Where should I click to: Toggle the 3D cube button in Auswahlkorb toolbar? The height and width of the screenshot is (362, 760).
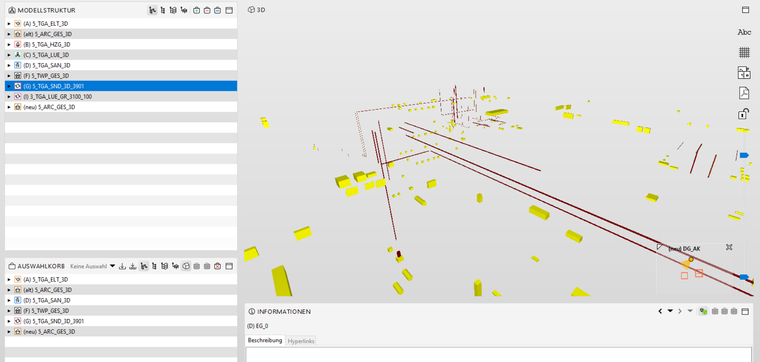186,266
